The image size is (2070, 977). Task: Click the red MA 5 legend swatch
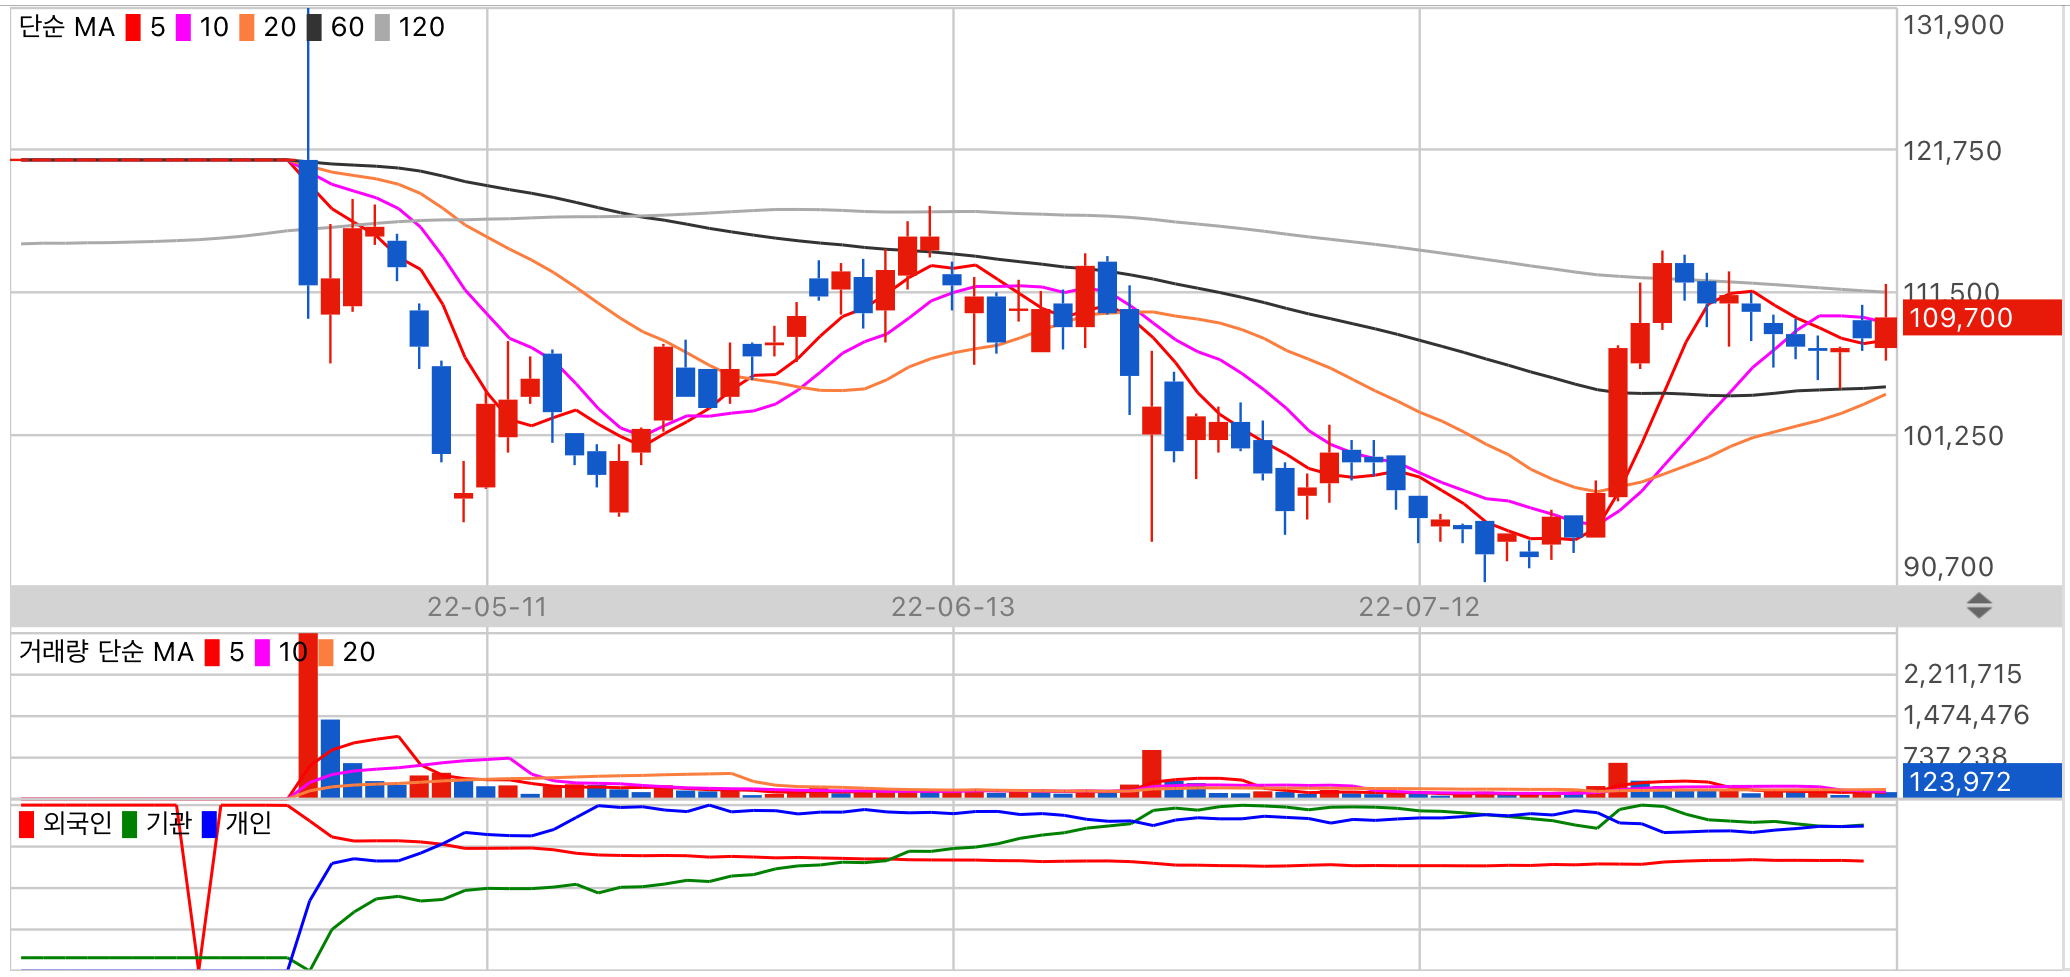point(133,27)
